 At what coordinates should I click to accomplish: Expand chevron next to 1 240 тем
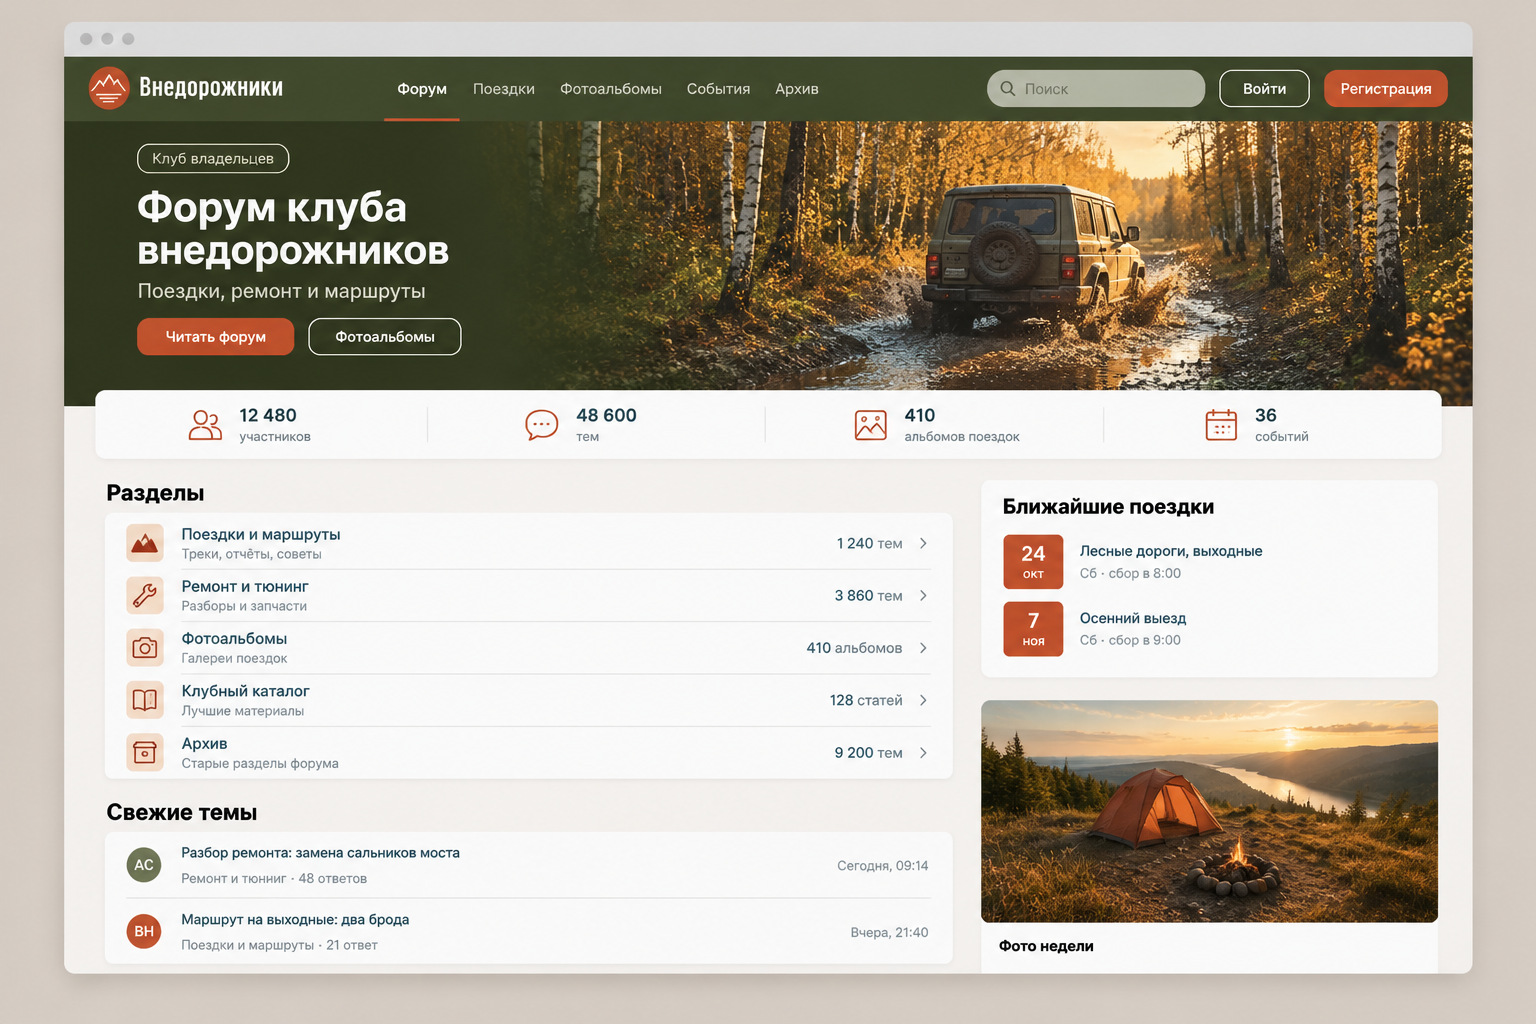click(x=923, y=543)
